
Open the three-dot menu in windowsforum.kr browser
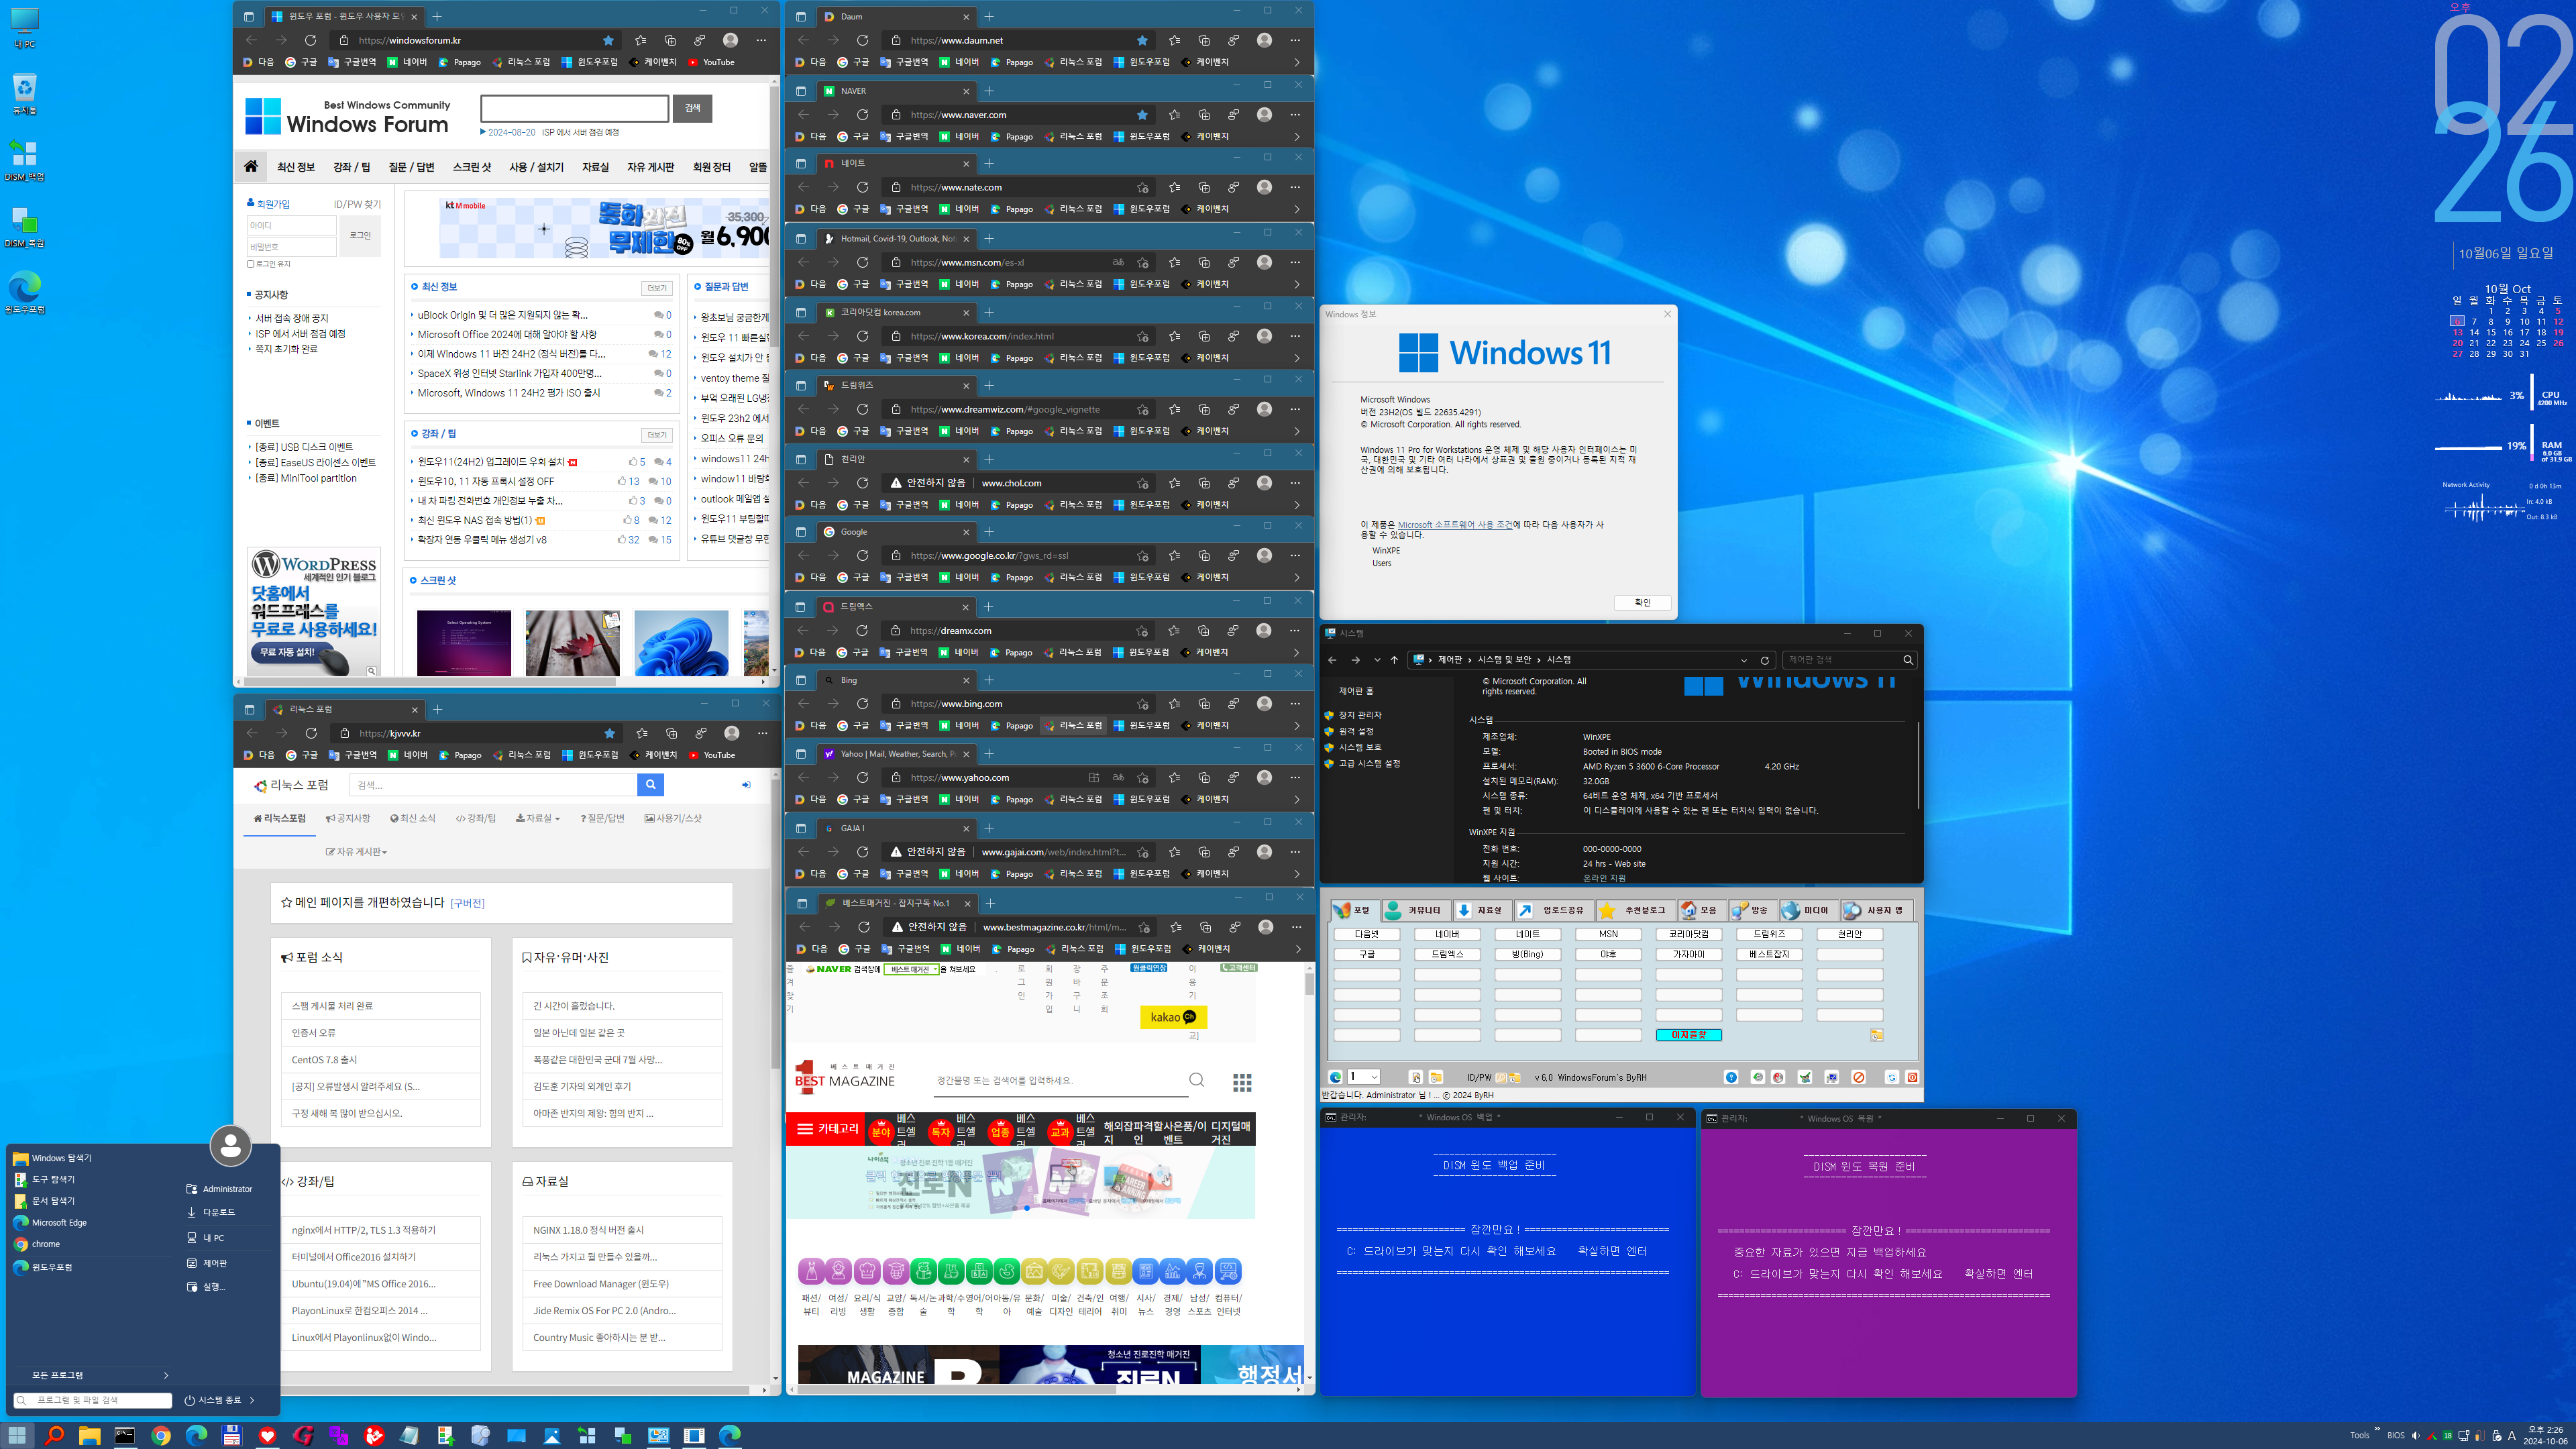click(x=761, y=40)
